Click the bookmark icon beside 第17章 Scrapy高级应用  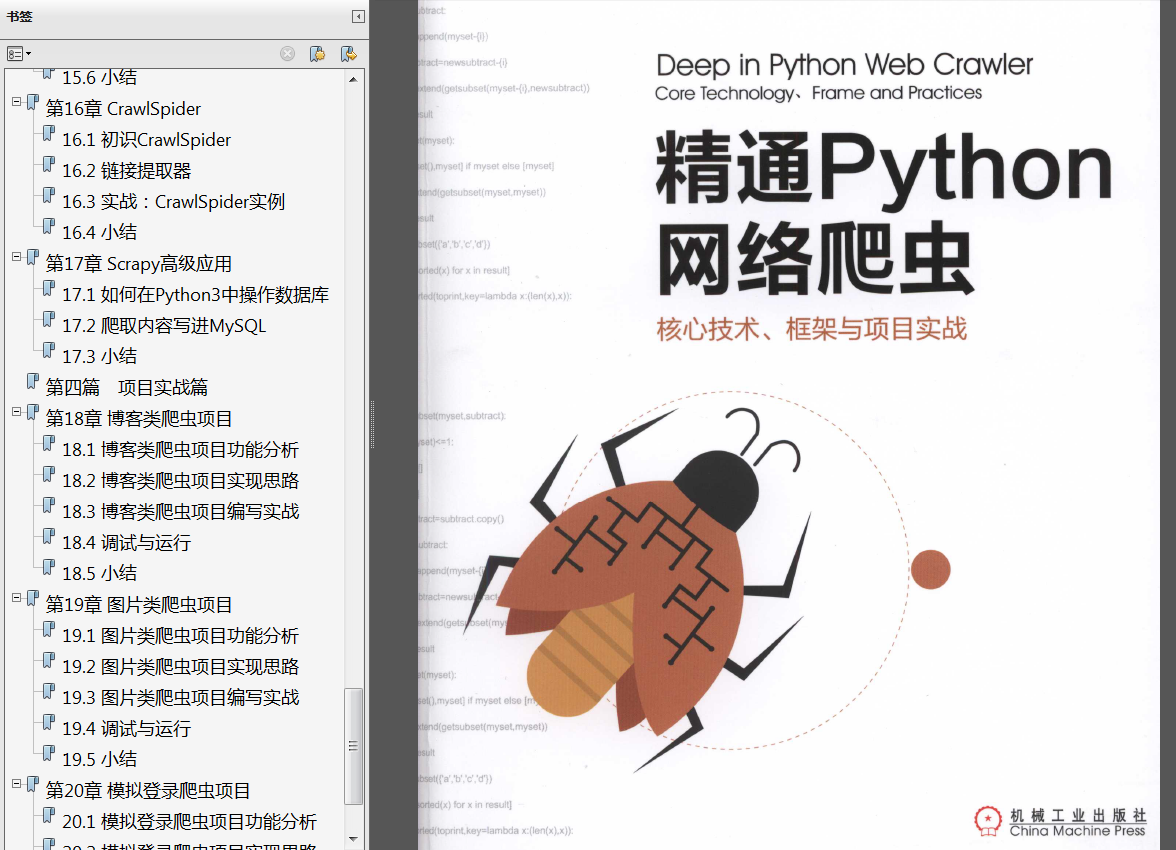pos(33,257)
